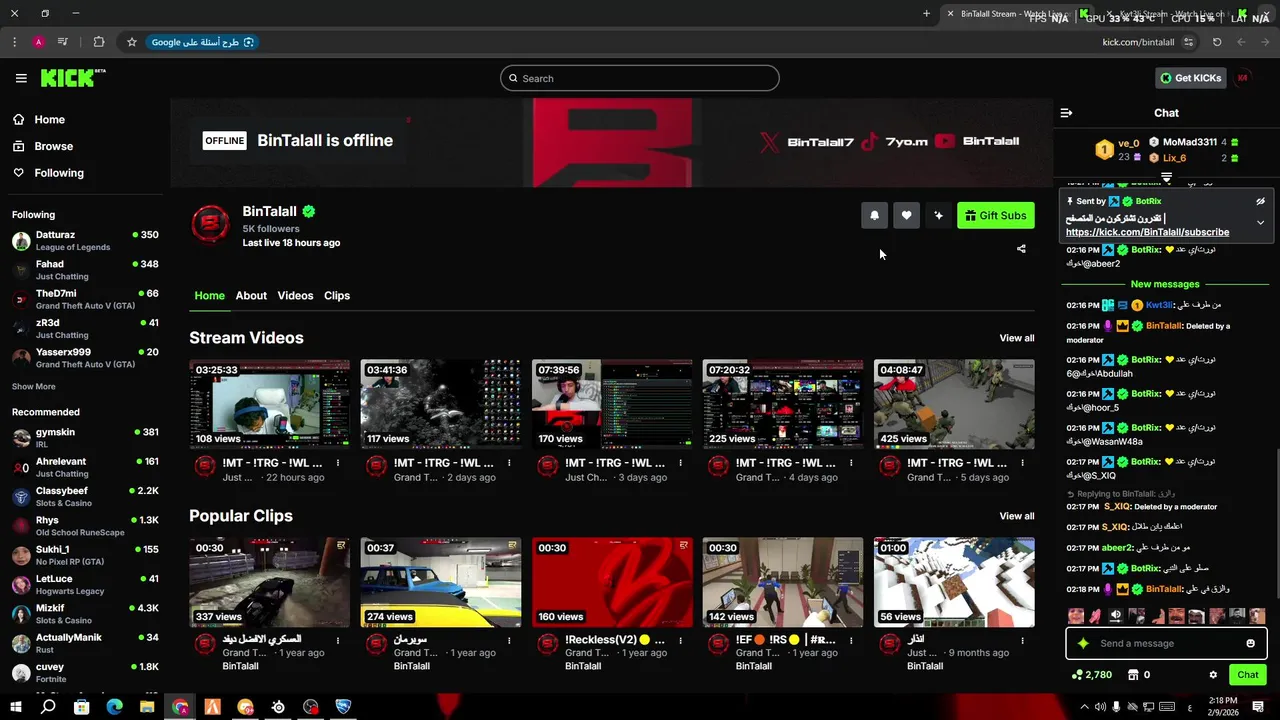Open Classybeef in Recommended list
The height and width of the screenshot is (720, 1280).
click(85, 497)
